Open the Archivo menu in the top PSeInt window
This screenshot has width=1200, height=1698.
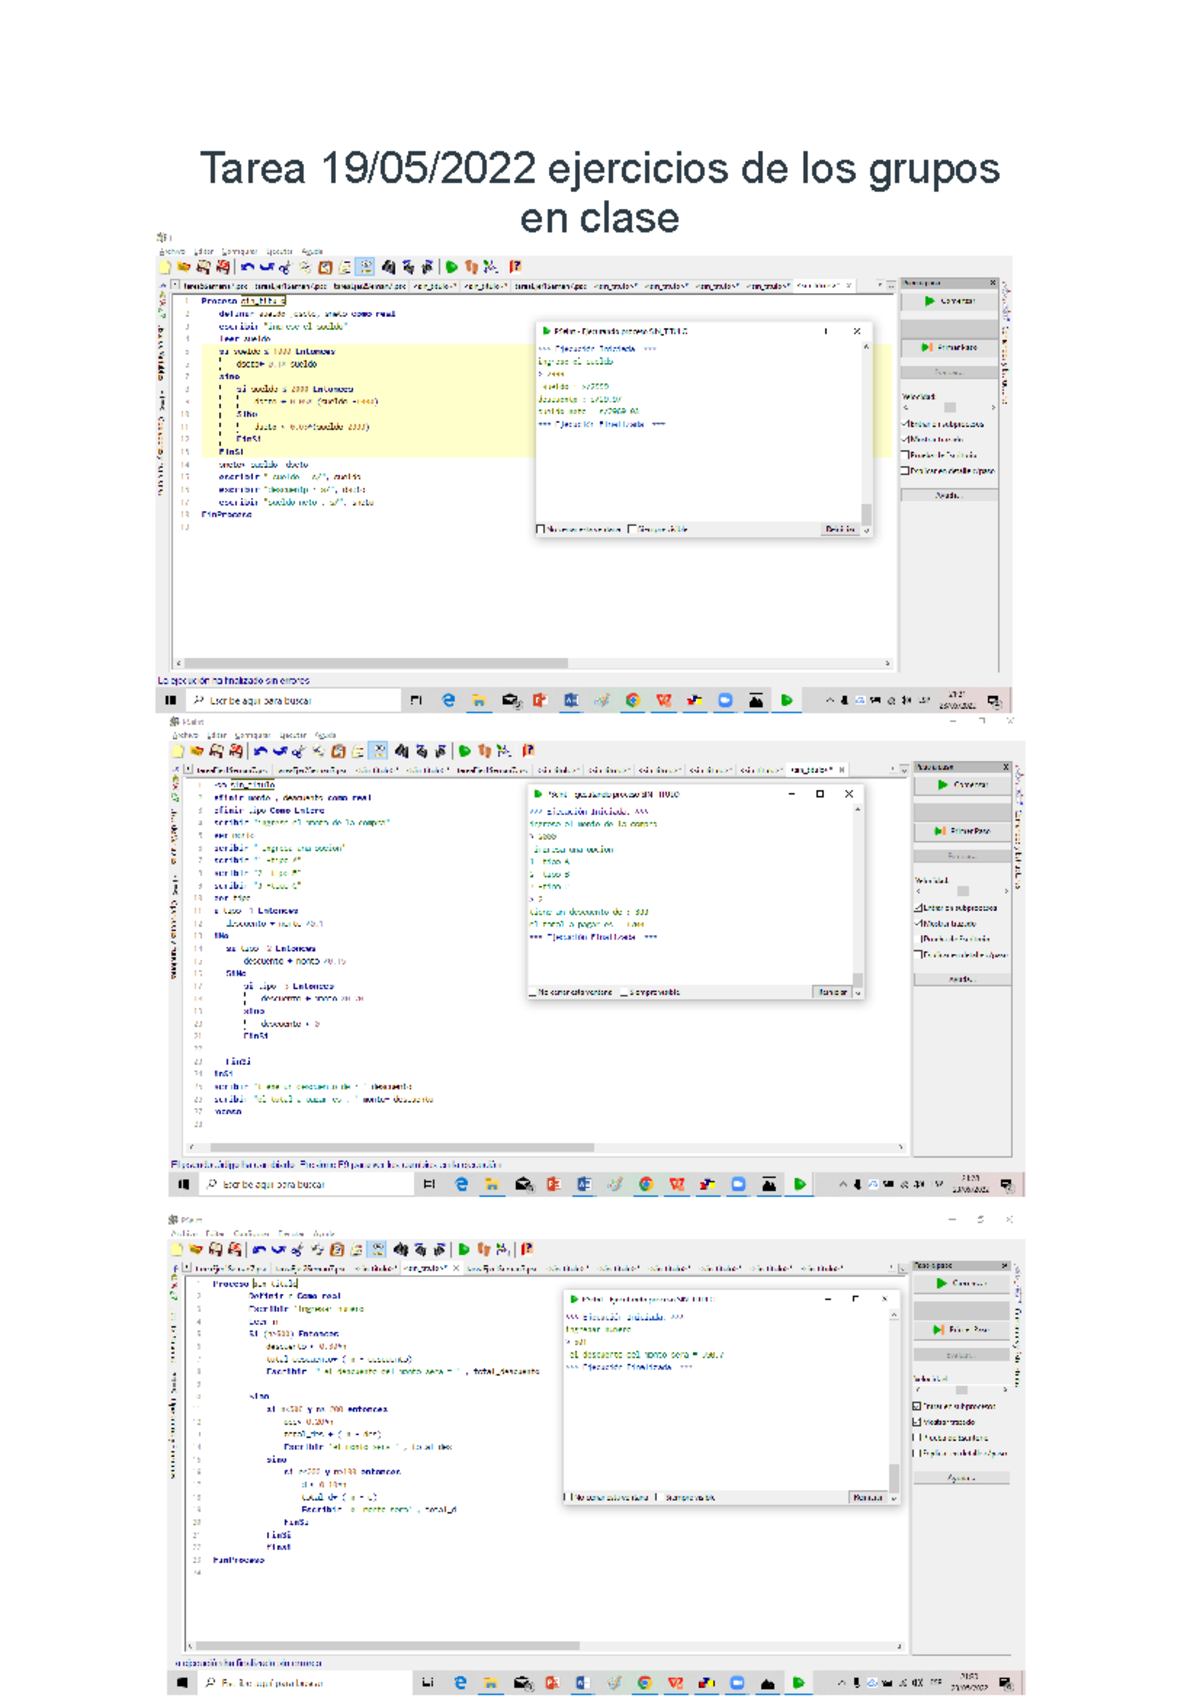[172, 252]
